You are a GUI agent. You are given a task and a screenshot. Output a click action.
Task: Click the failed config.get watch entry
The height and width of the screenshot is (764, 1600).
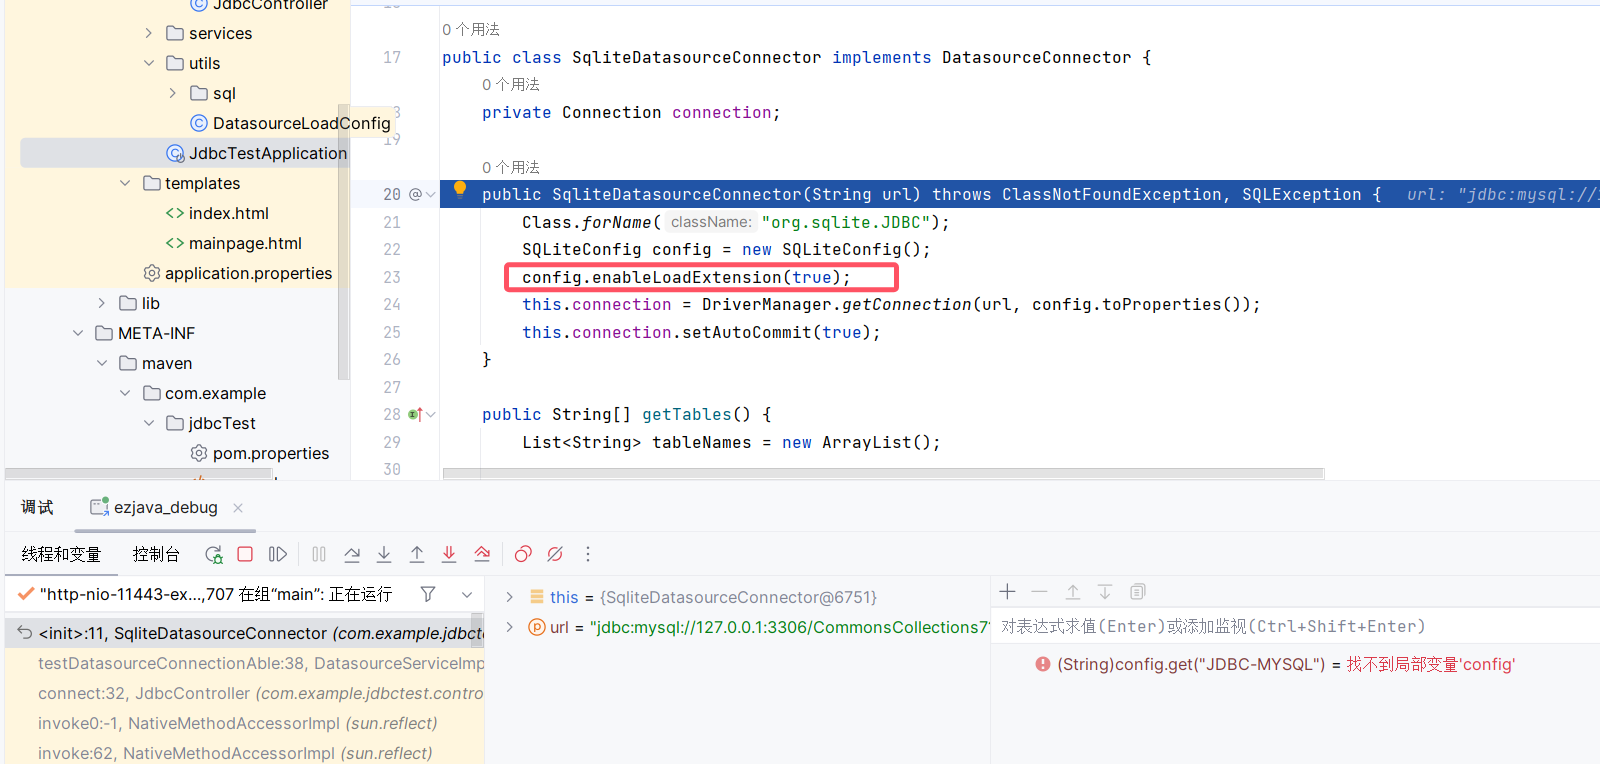pyautogui.click(x=1276, y=664)
